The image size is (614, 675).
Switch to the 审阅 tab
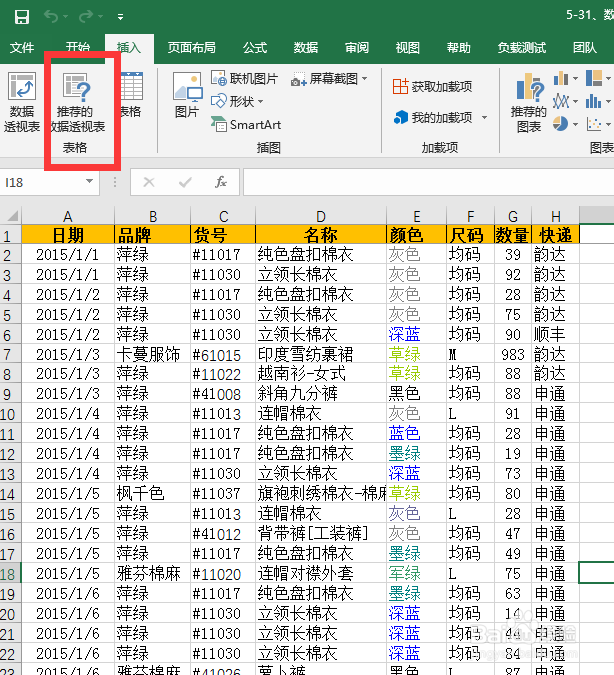point(357,47)
